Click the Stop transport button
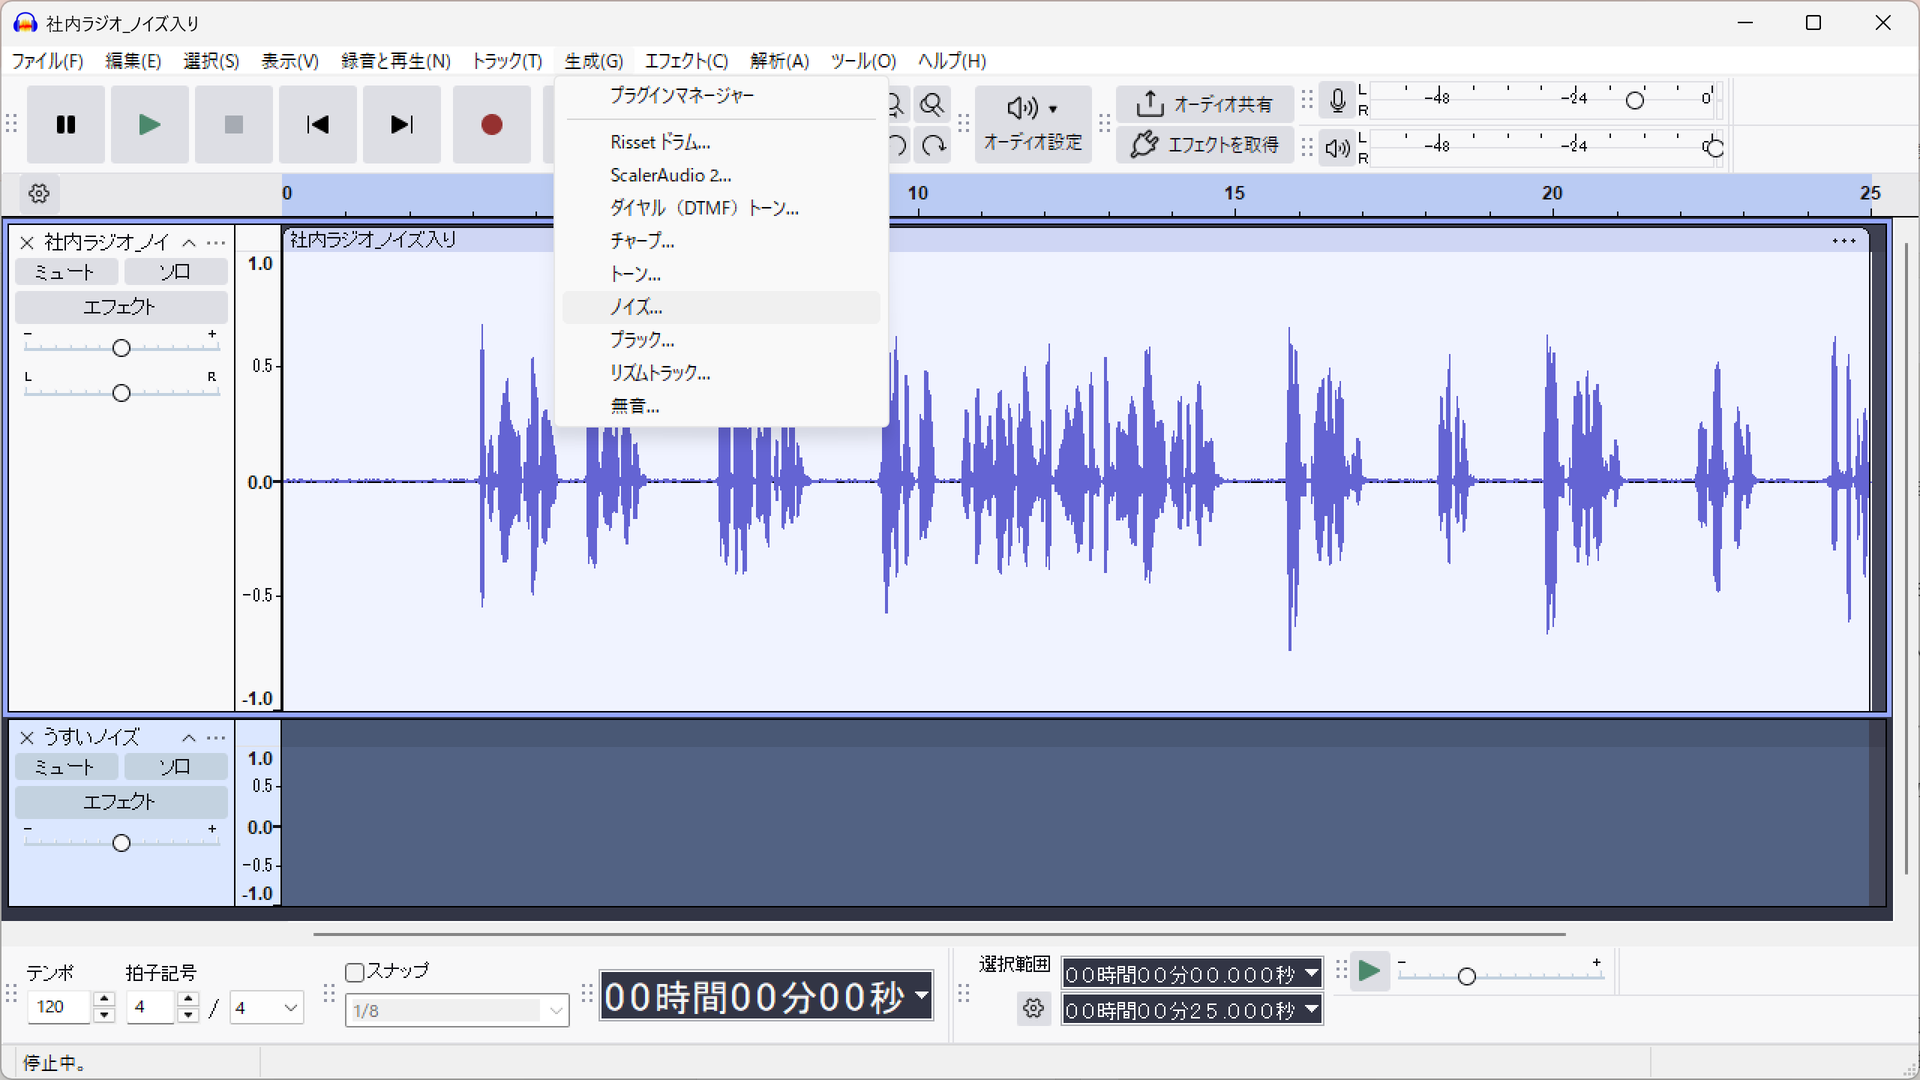 [234, 125]
